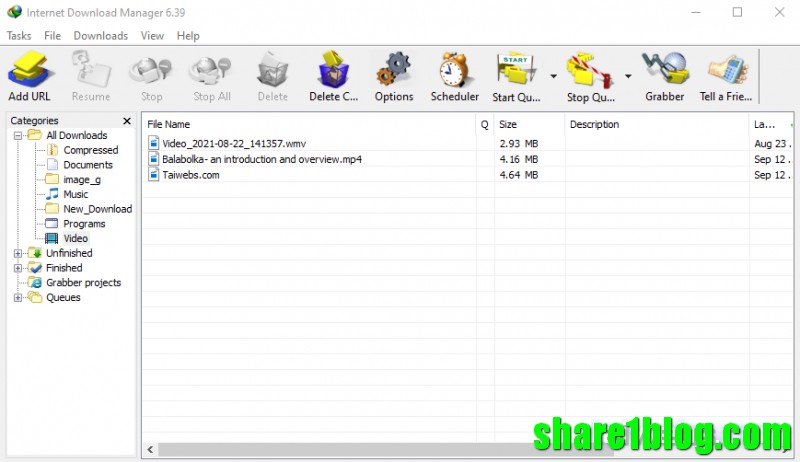Select the Taiwebs.com download row
This screenshot has width=800, height=462.
point(468,175)
